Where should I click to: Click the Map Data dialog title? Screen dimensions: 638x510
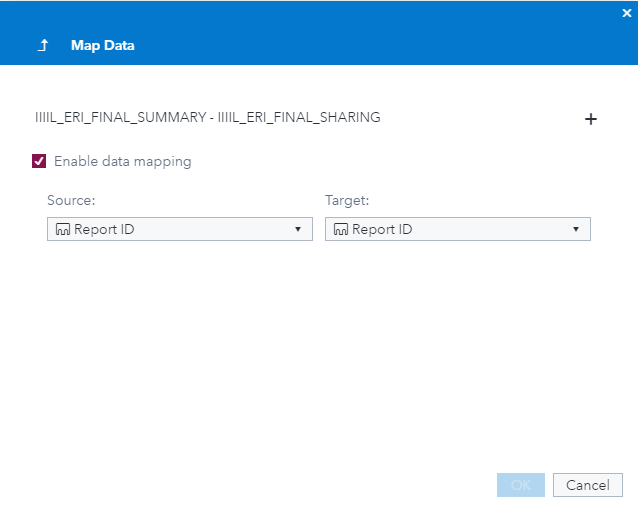coord(103,45)
